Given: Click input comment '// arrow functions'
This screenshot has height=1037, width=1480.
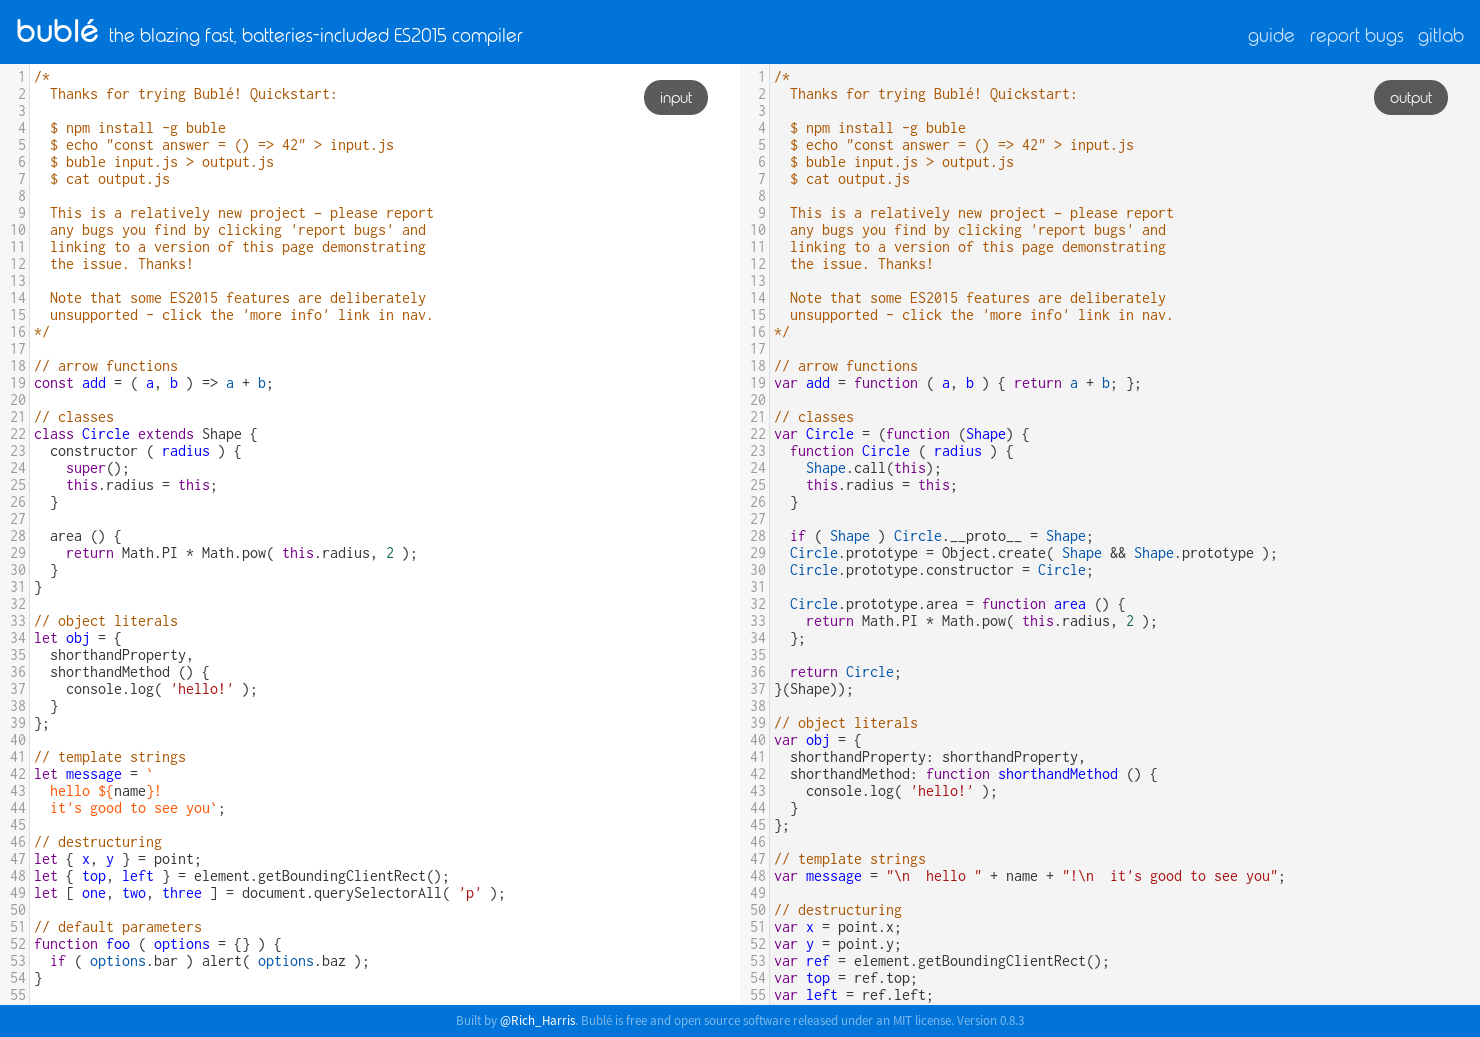Looking at the screenshot, I should pos(106,366).
